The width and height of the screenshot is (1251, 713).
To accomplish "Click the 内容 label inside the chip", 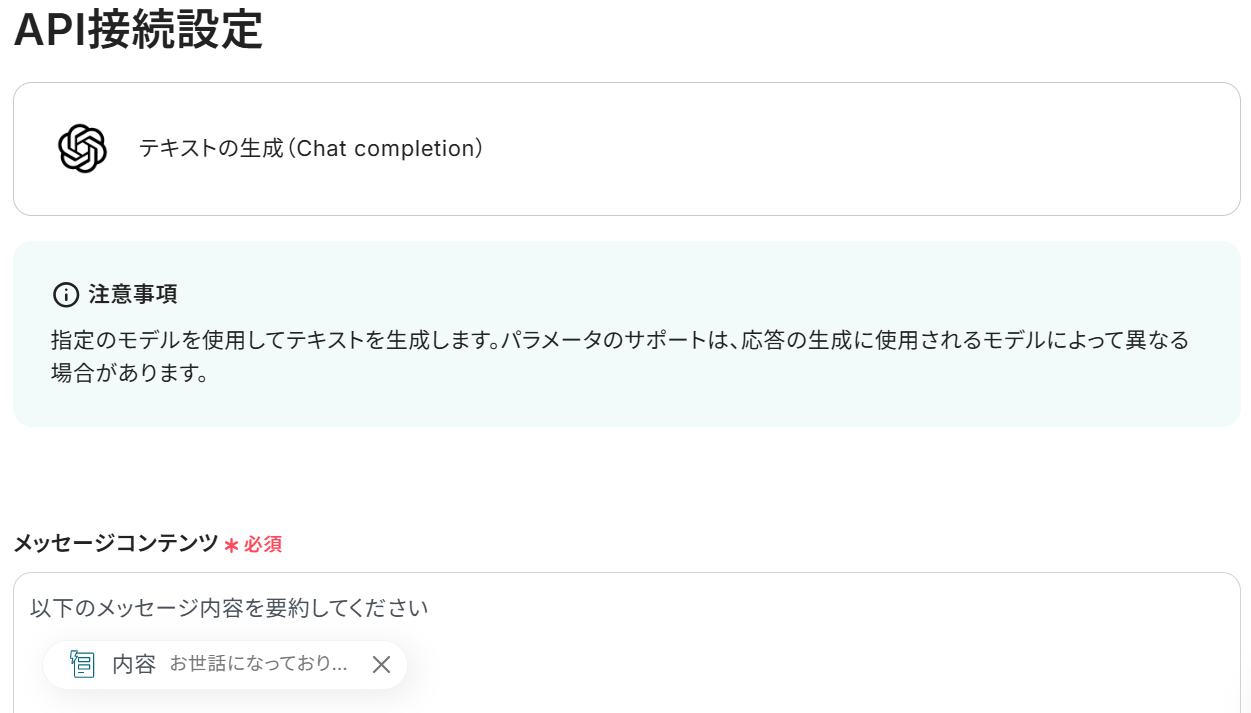I will [x=134, y=664].
